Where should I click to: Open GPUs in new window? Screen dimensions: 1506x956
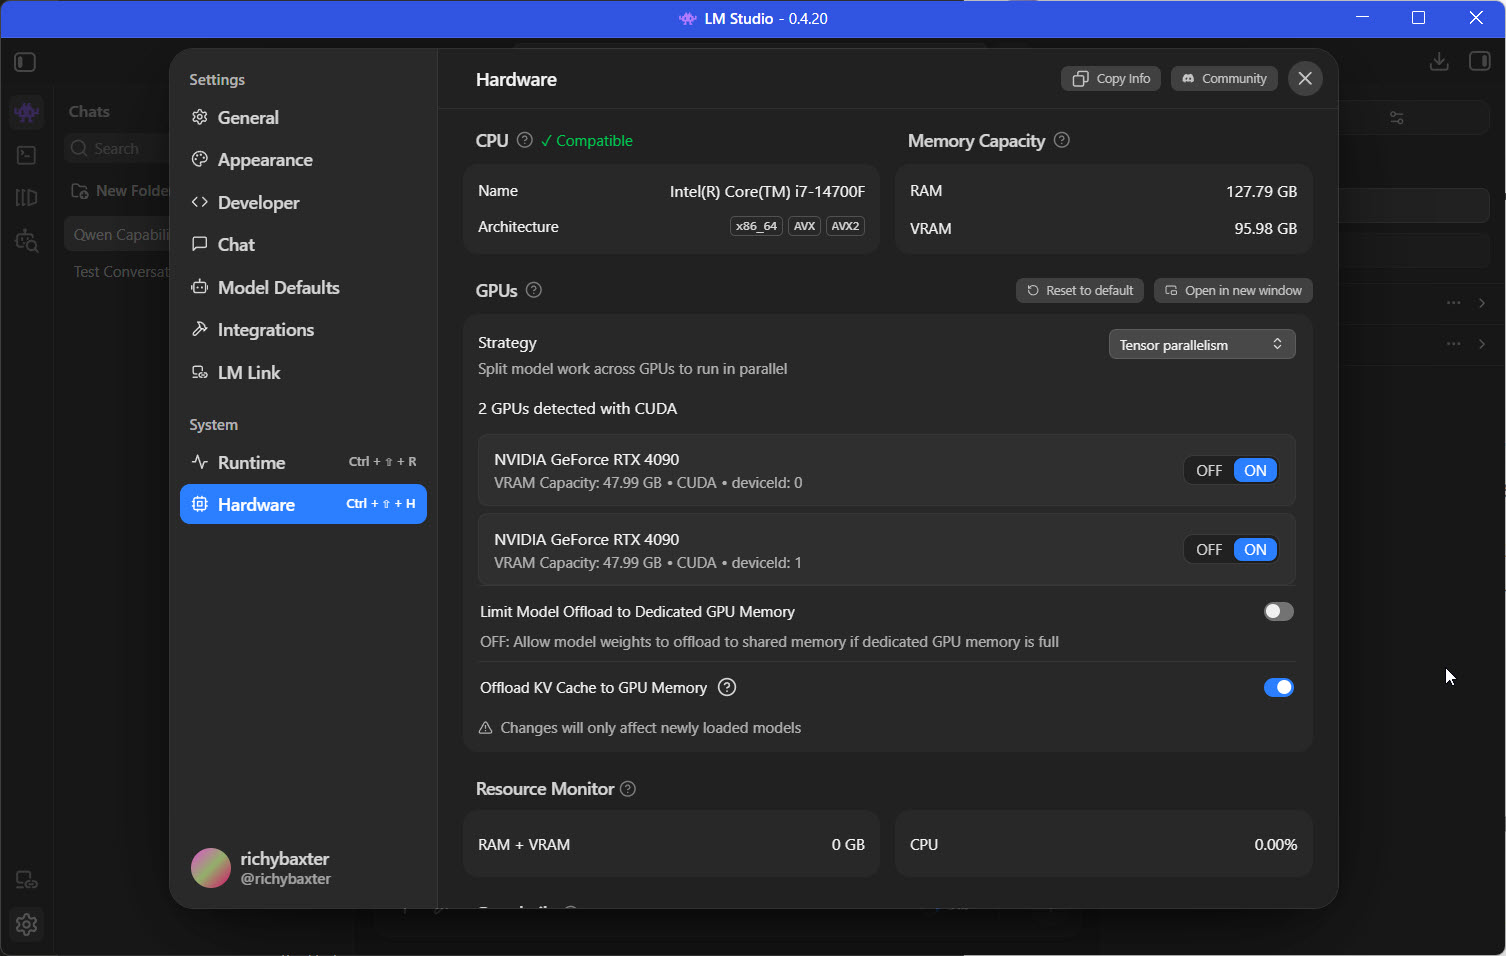(x=1233, y=291)
